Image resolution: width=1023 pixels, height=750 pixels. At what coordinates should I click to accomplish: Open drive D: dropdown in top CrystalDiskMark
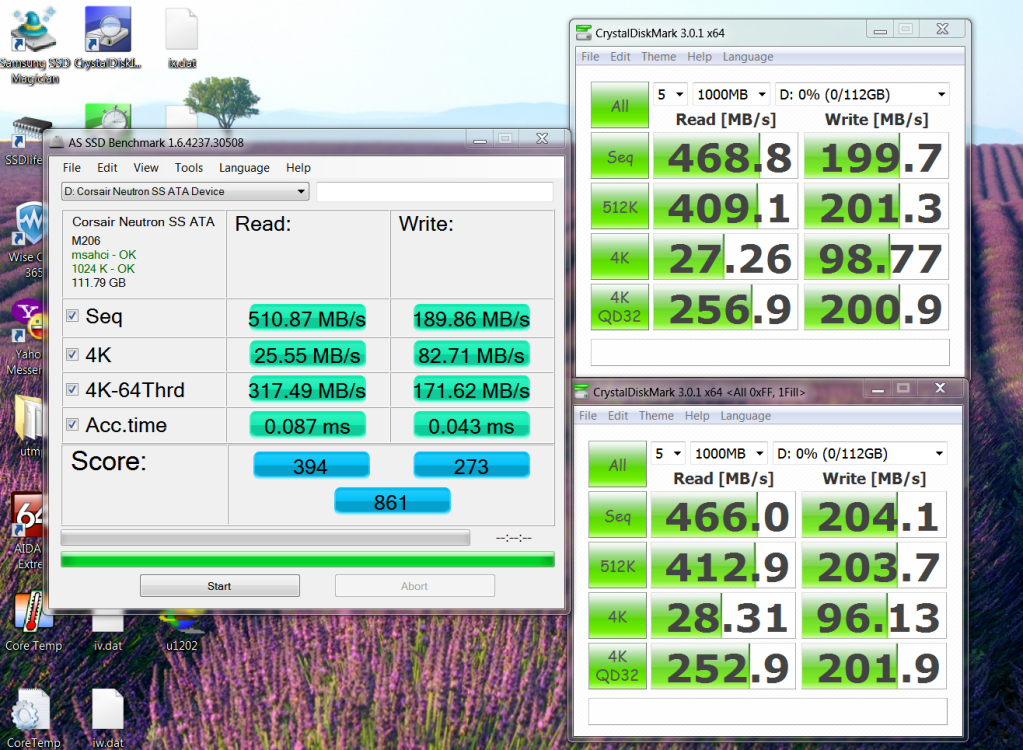[x=862, y=95]
